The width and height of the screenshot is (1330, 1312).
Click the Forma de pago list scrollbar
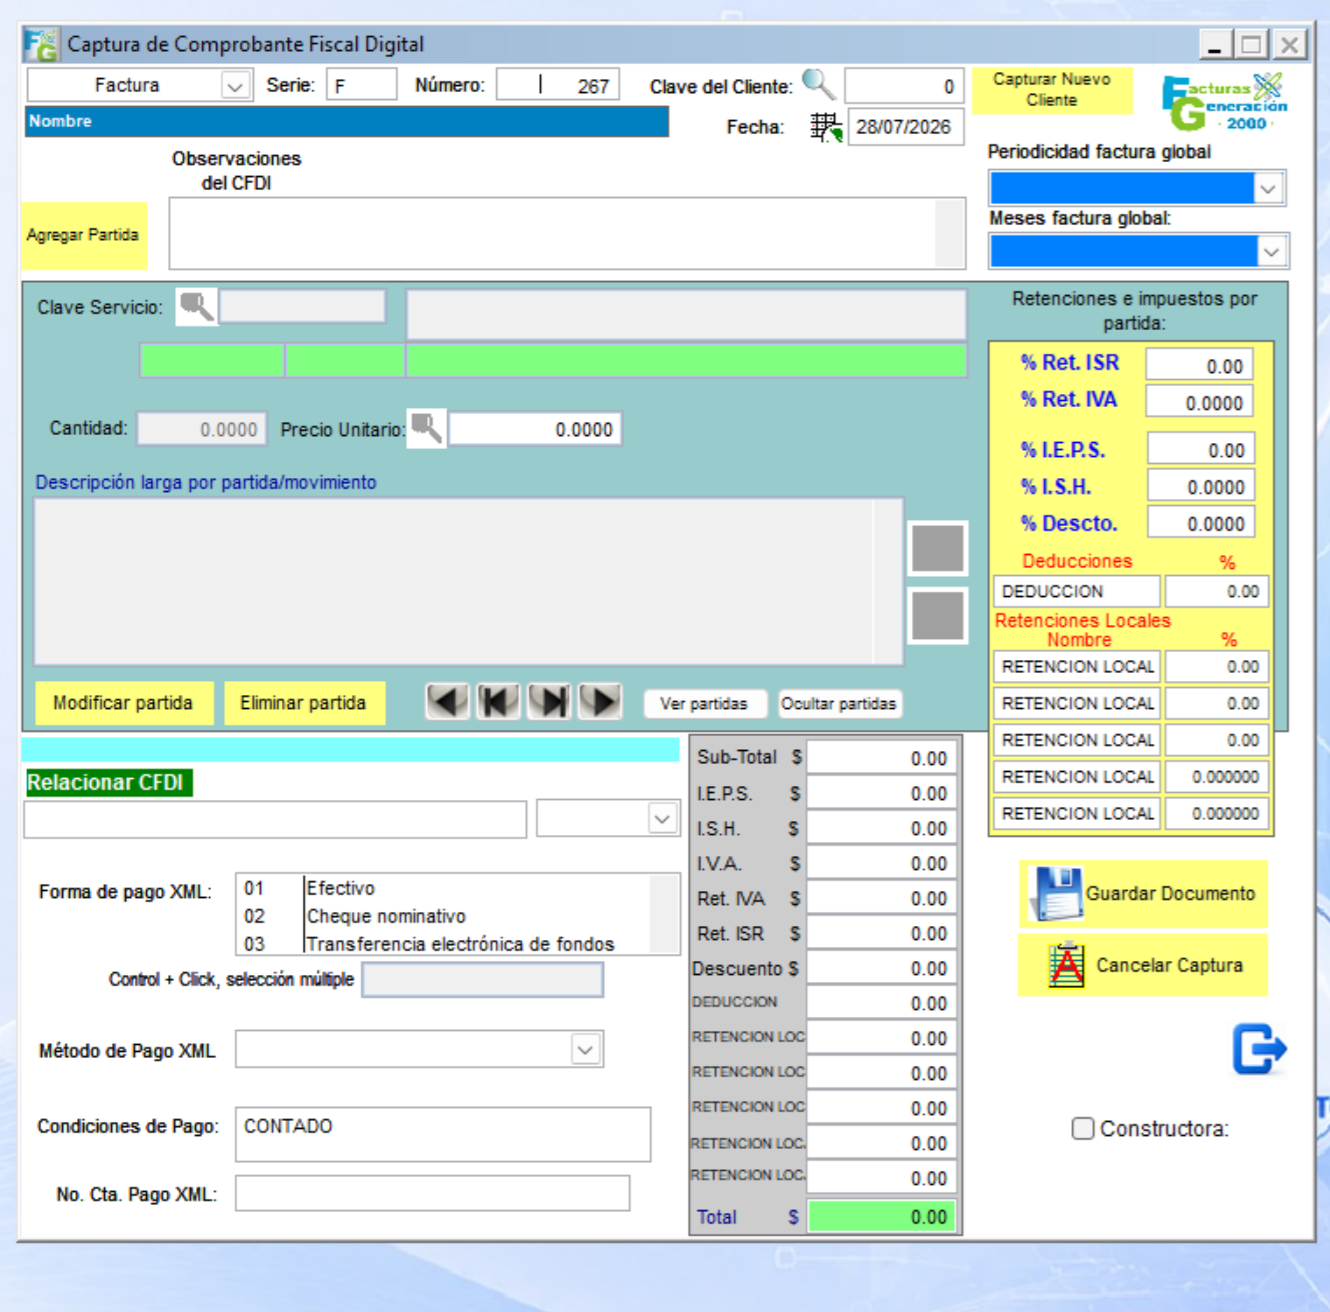tap(664, 914)
